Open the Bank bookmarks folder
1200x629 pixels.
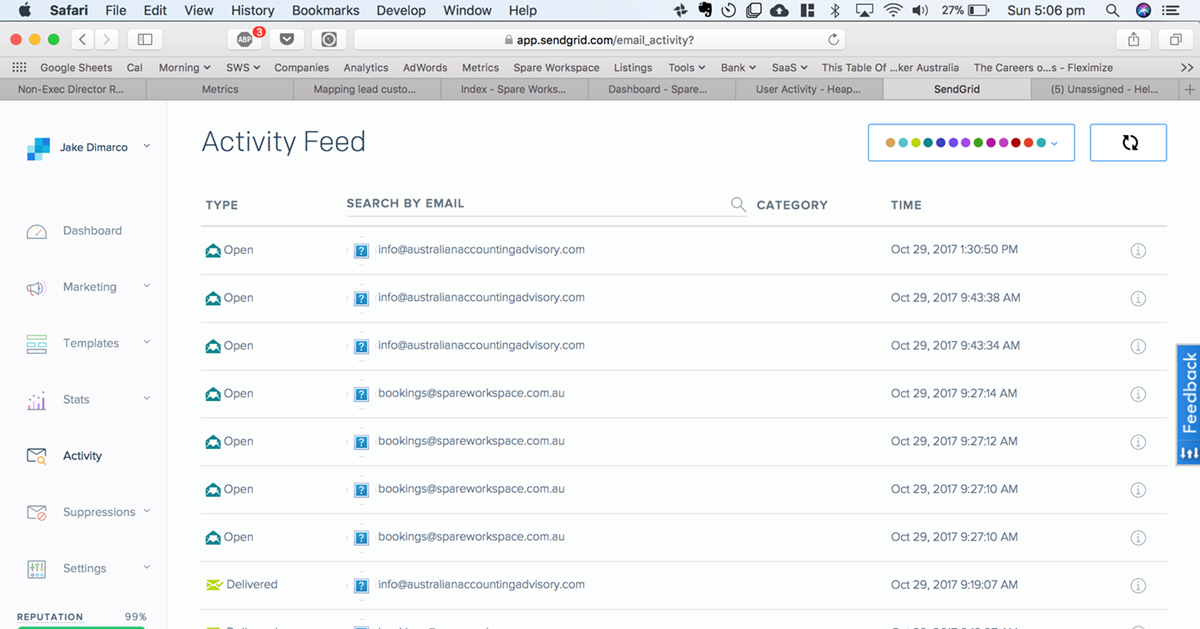[739, 68]
